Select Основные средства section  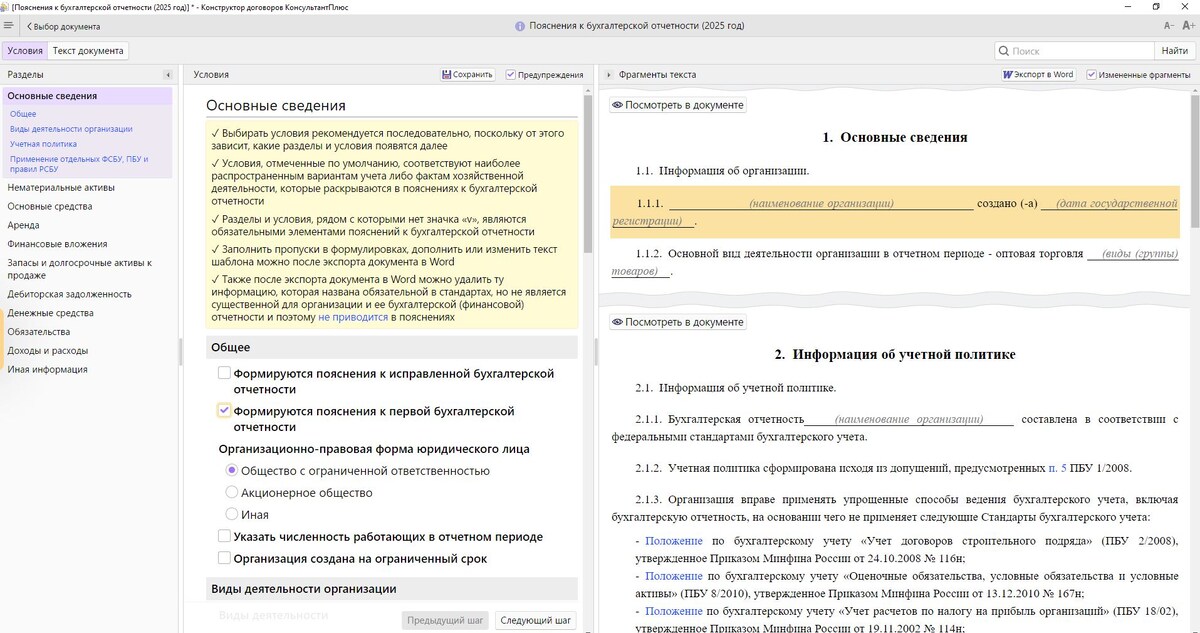[50, 206]
